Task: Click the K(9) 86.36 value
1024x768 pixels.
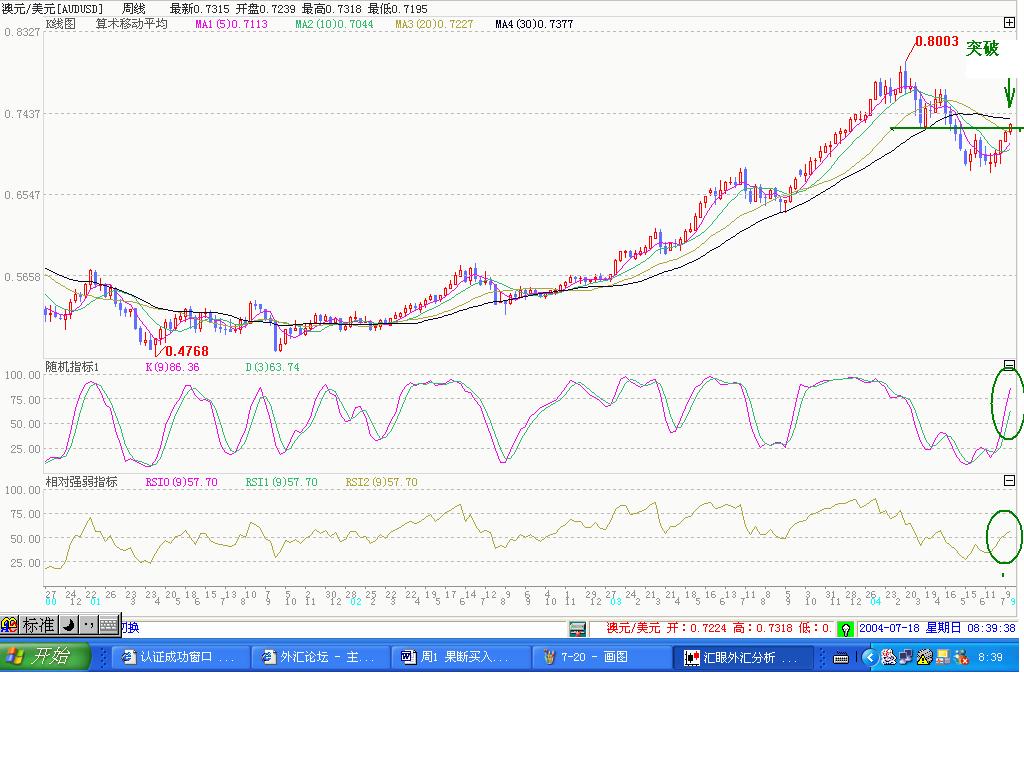Action: pyautogui.click(x=172, y=367)
